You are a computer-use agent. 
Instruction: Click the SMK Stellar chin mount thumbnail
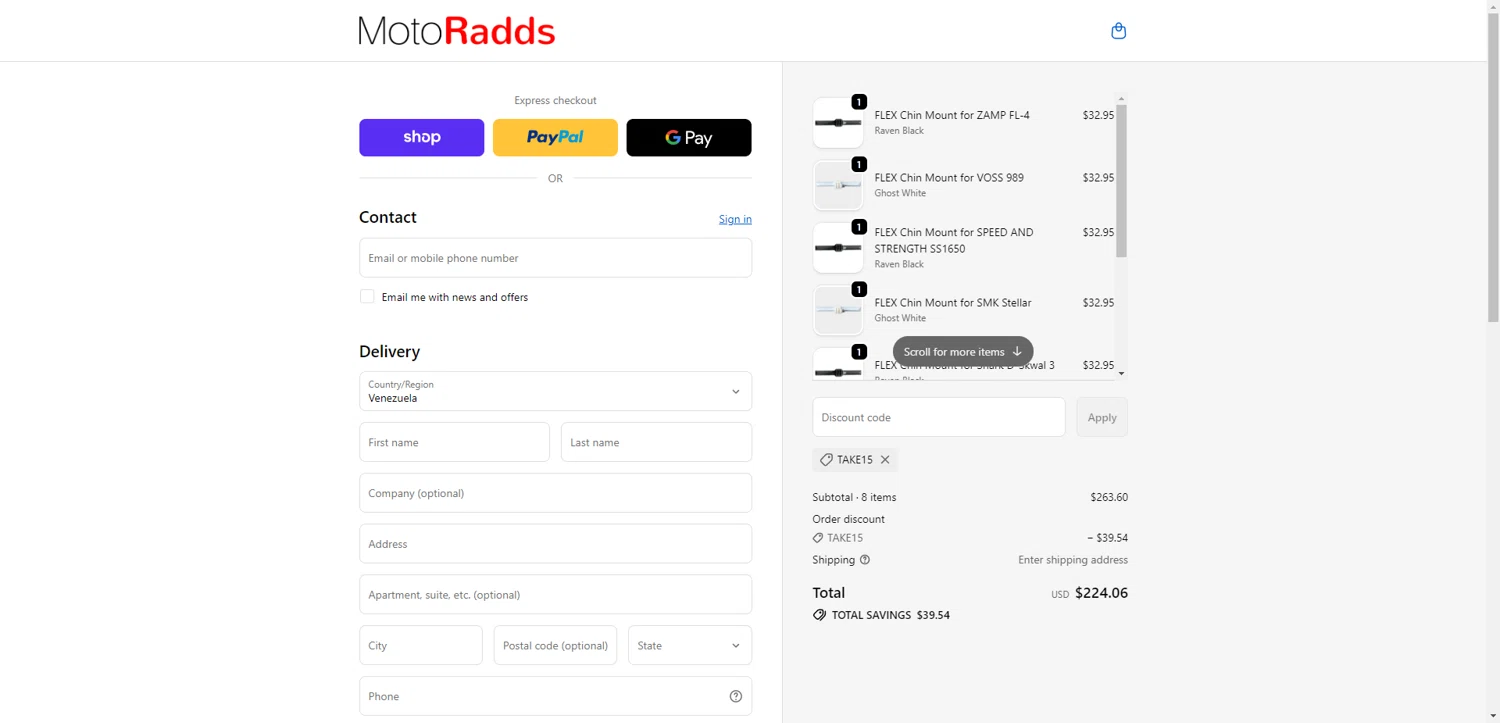838,310
